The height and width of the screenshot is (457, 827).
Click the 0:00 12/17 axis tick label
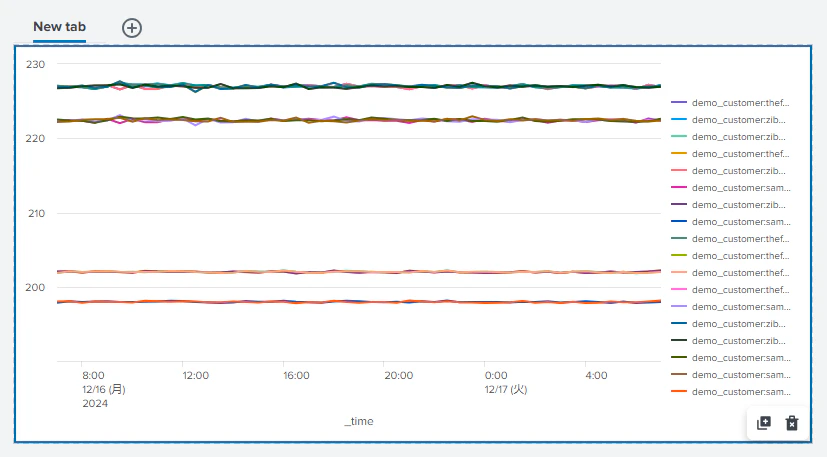tap(505, 383)
